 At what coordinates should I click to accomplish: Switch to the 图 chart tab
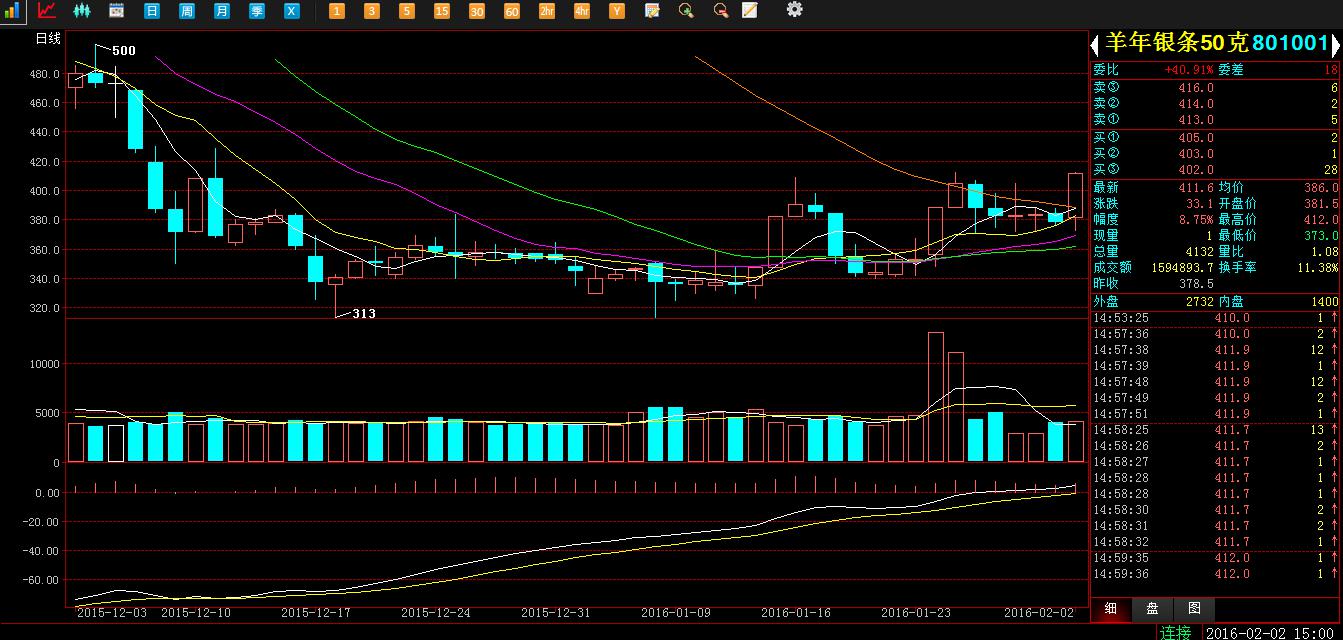(x=1195, y=608)
